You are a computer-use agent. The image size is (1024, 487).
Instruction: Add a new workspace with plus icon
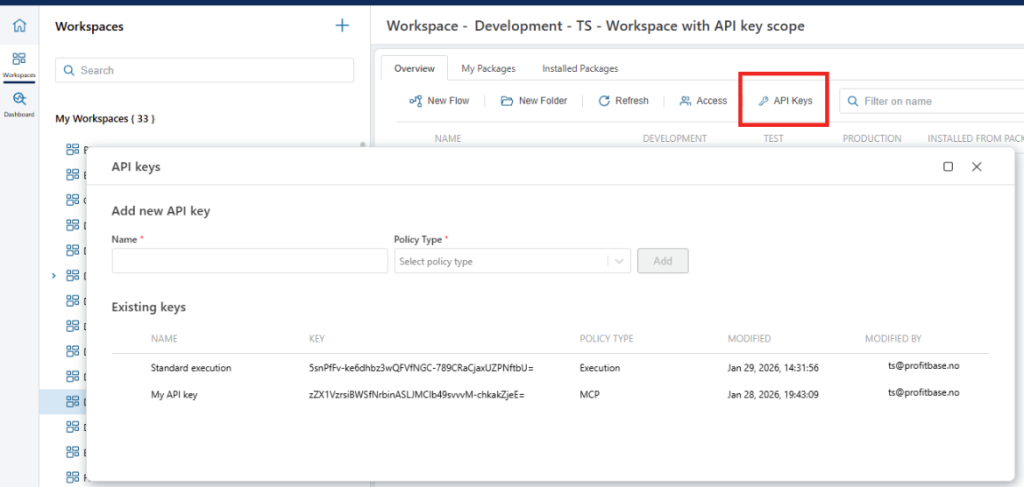(342, 26)
